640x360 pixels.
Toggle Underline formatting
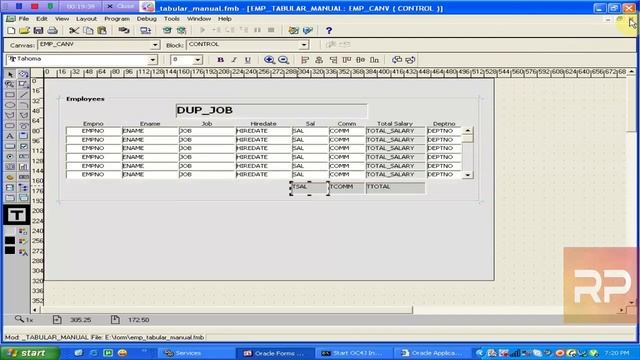[x=247, y=60]
